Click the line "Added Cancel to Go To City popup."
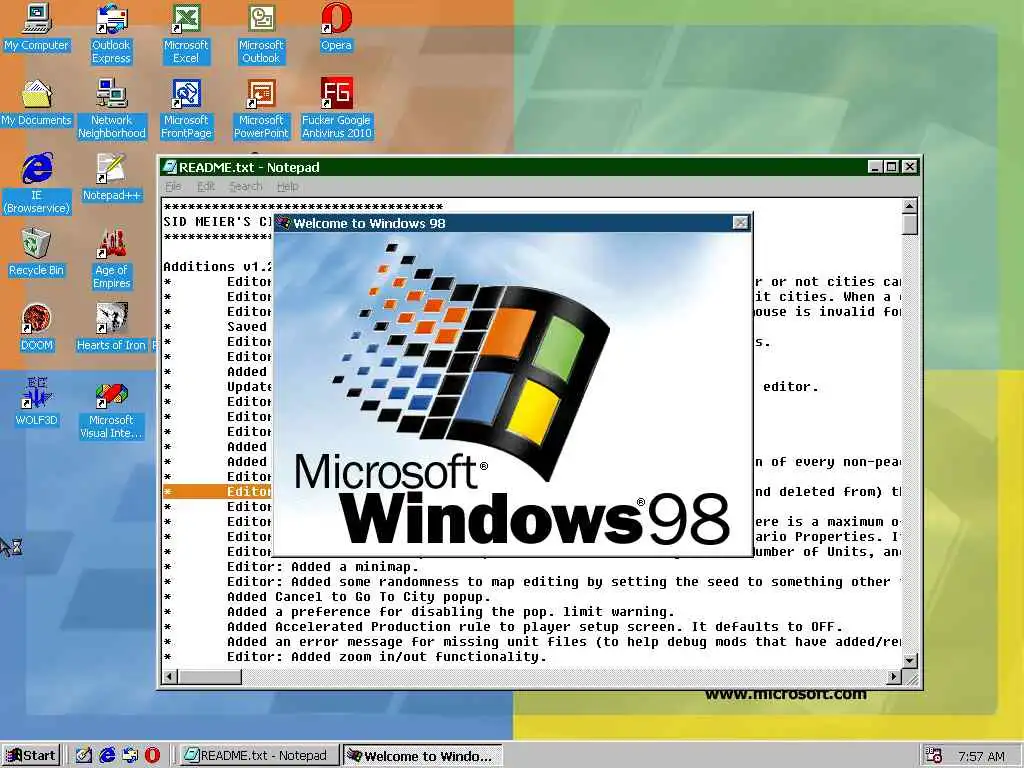1024x768 pixels. point(359,597)
